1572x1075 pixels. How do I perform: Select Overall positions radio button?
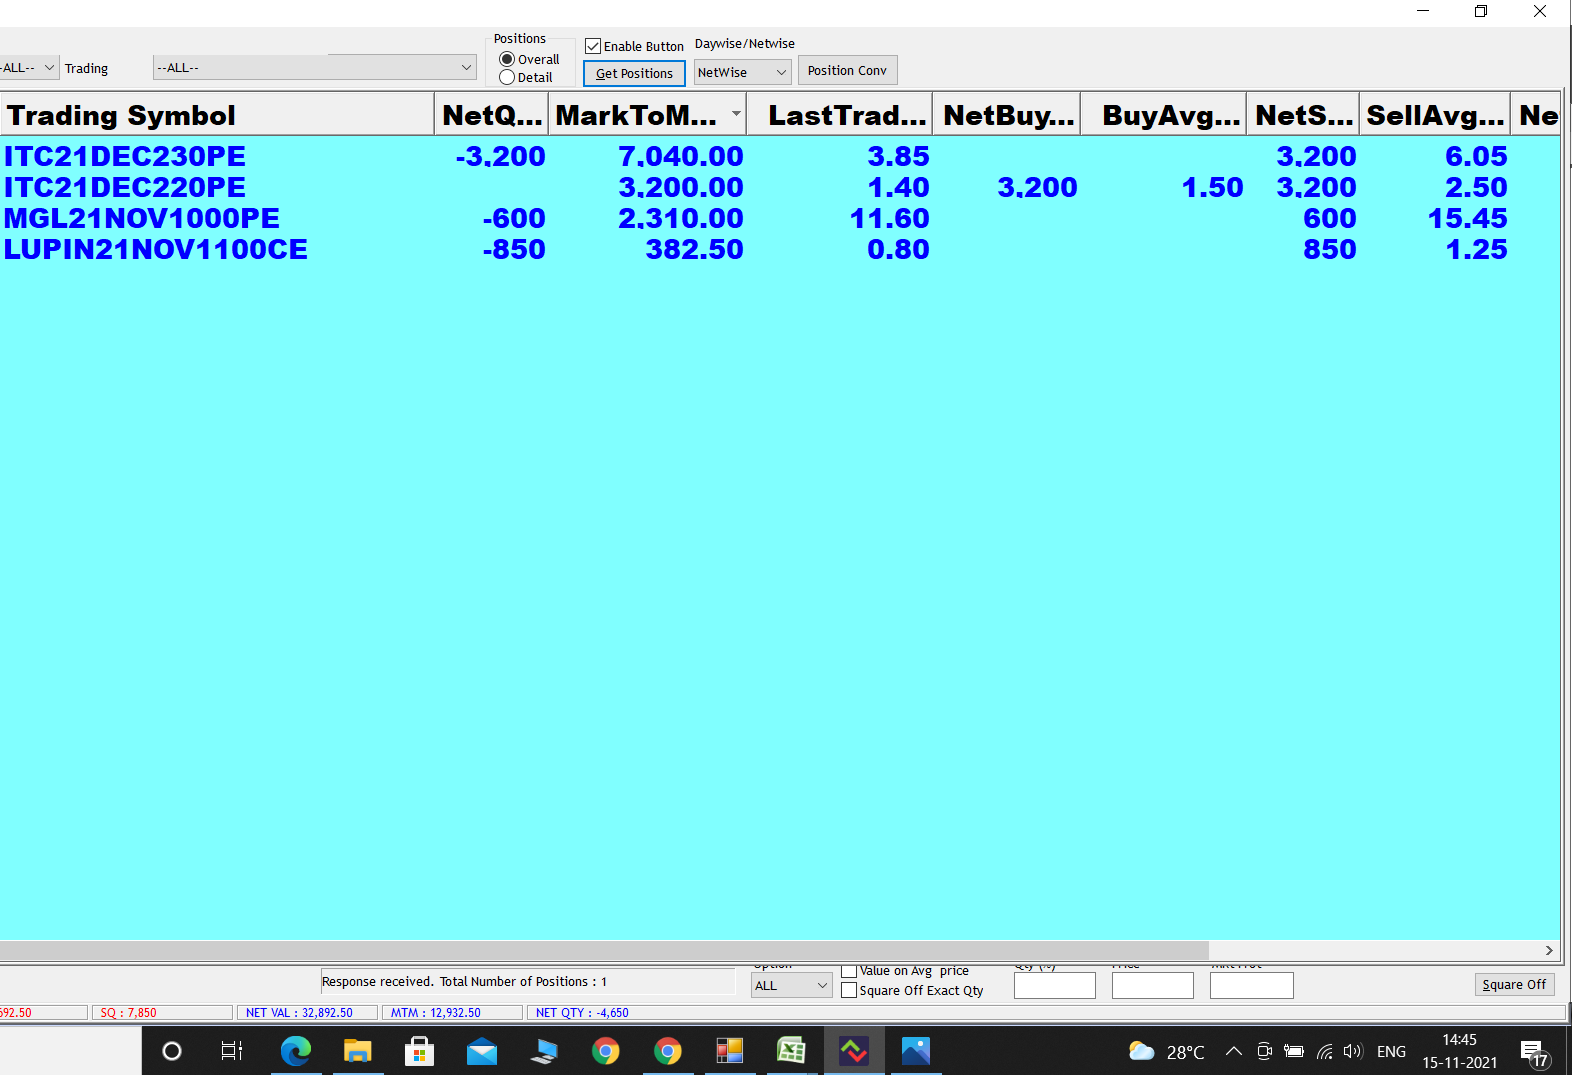pos(507,59)
